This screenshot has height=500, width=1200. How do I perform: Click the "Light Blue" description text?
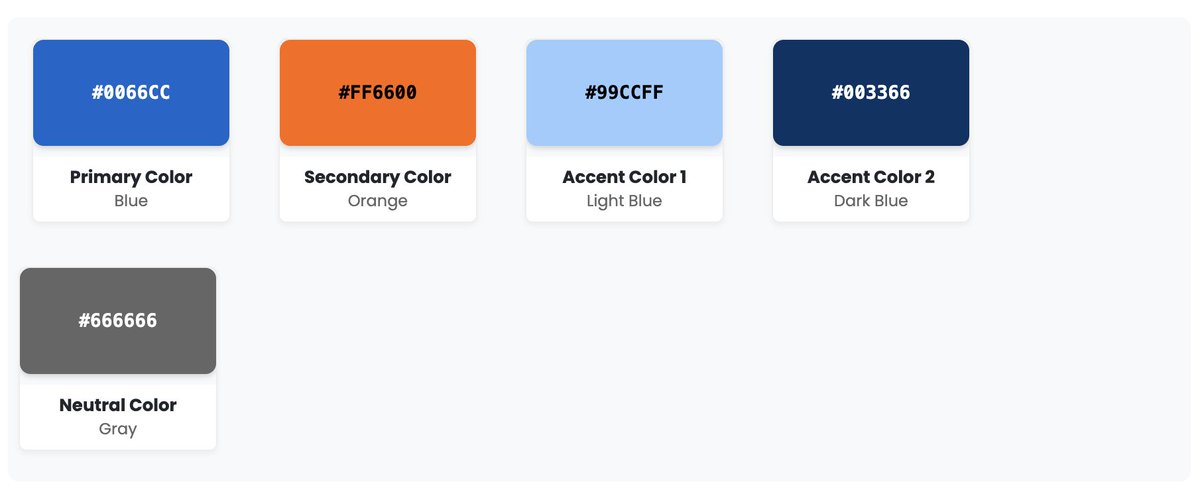click(x=624, y=201)
